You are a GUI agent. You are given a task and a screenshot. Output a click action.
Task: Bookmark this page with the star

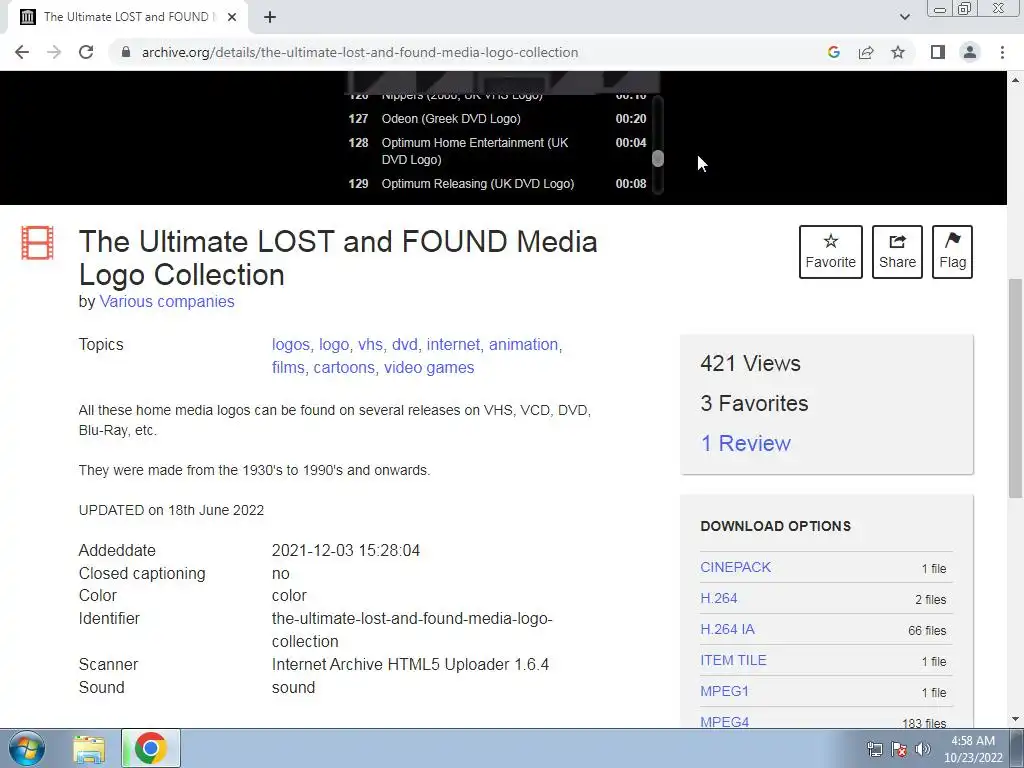(x=898, y=52)
